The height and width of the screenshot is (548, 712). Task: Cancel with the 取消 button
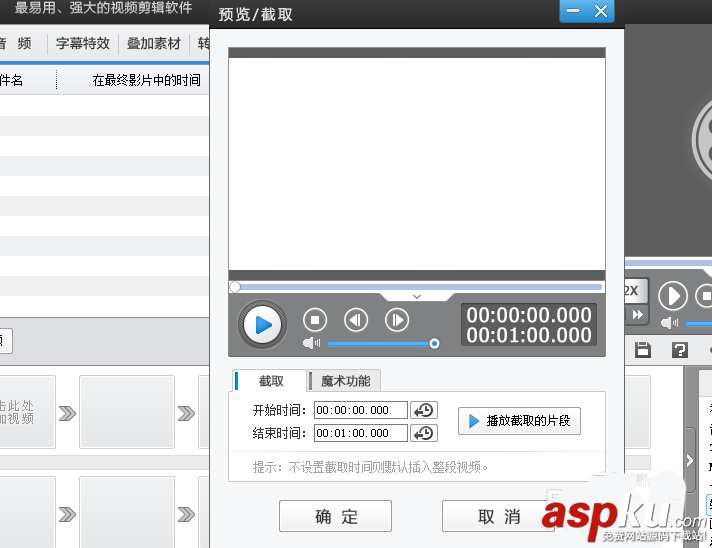(498, 516)
